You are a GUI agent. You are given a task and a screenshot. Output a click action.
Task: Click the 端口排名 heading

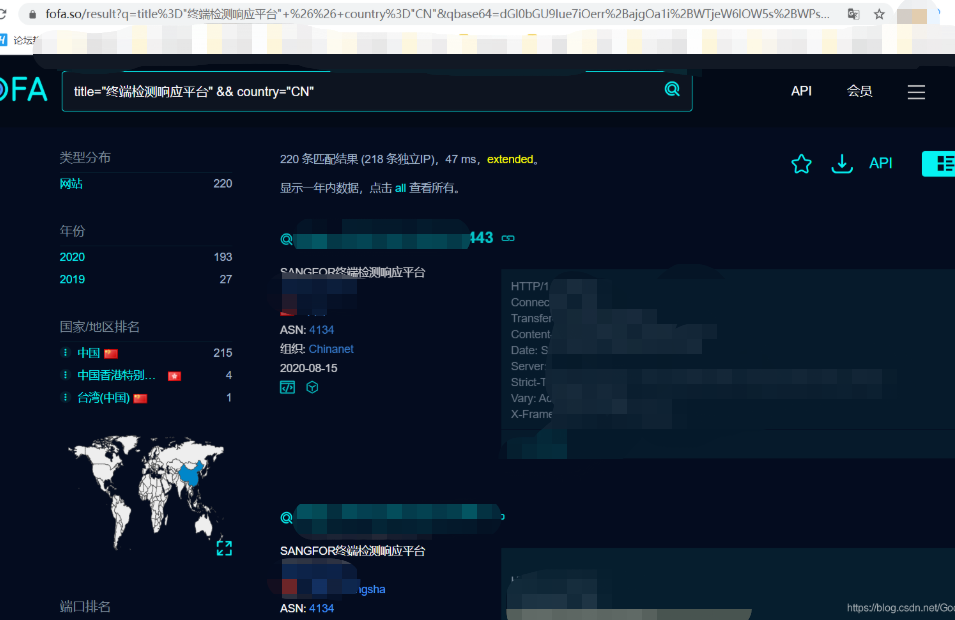click(85, 607)
